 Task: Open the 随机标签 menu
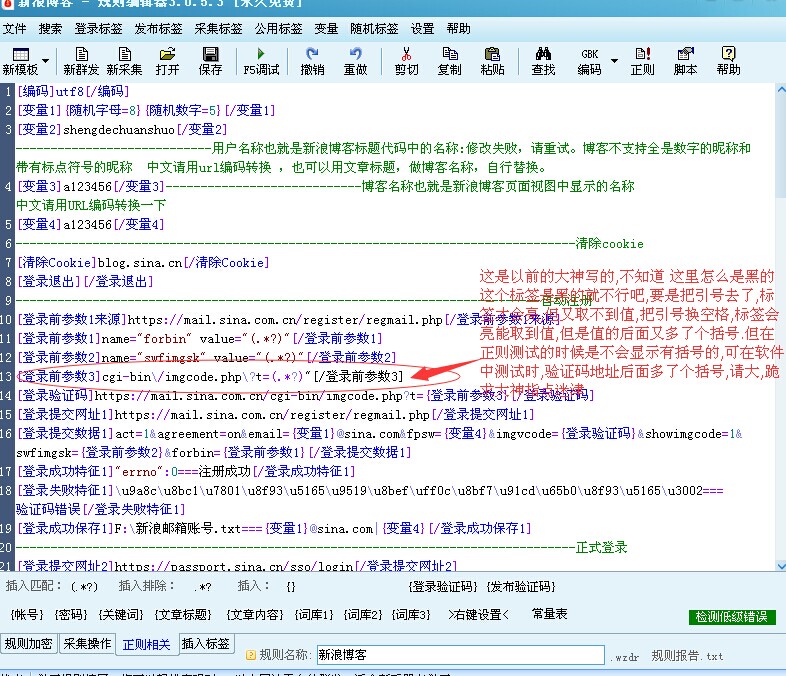coord(375,29)
